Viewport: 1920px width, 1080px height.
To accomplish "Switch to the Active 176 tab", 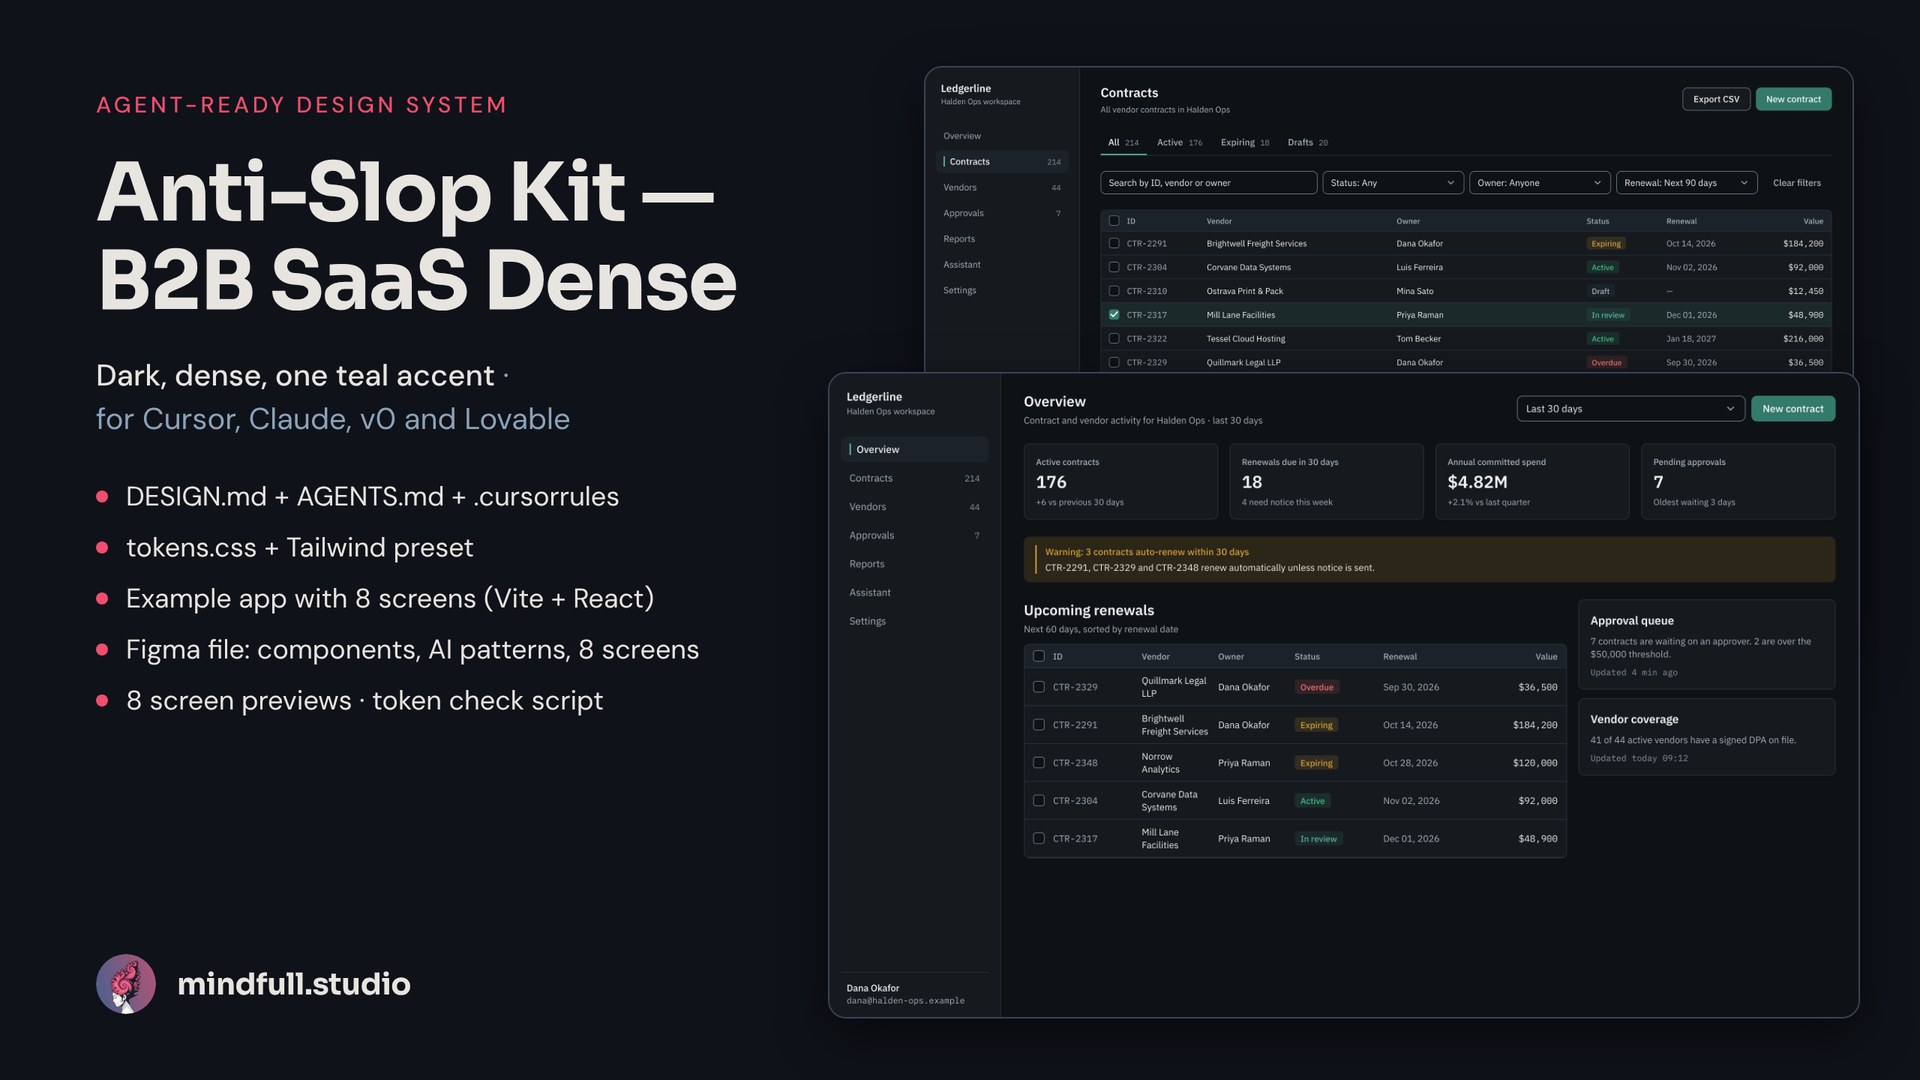I will point(1180,143).
